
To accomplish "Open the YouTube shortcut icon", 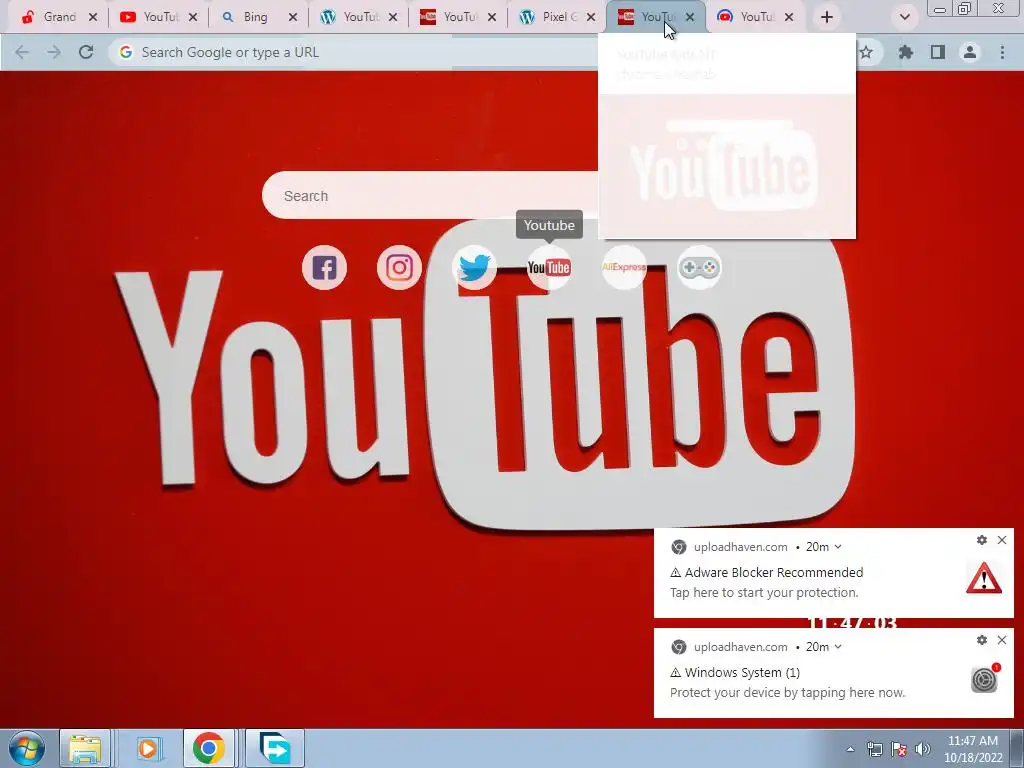I will point(549,267).
